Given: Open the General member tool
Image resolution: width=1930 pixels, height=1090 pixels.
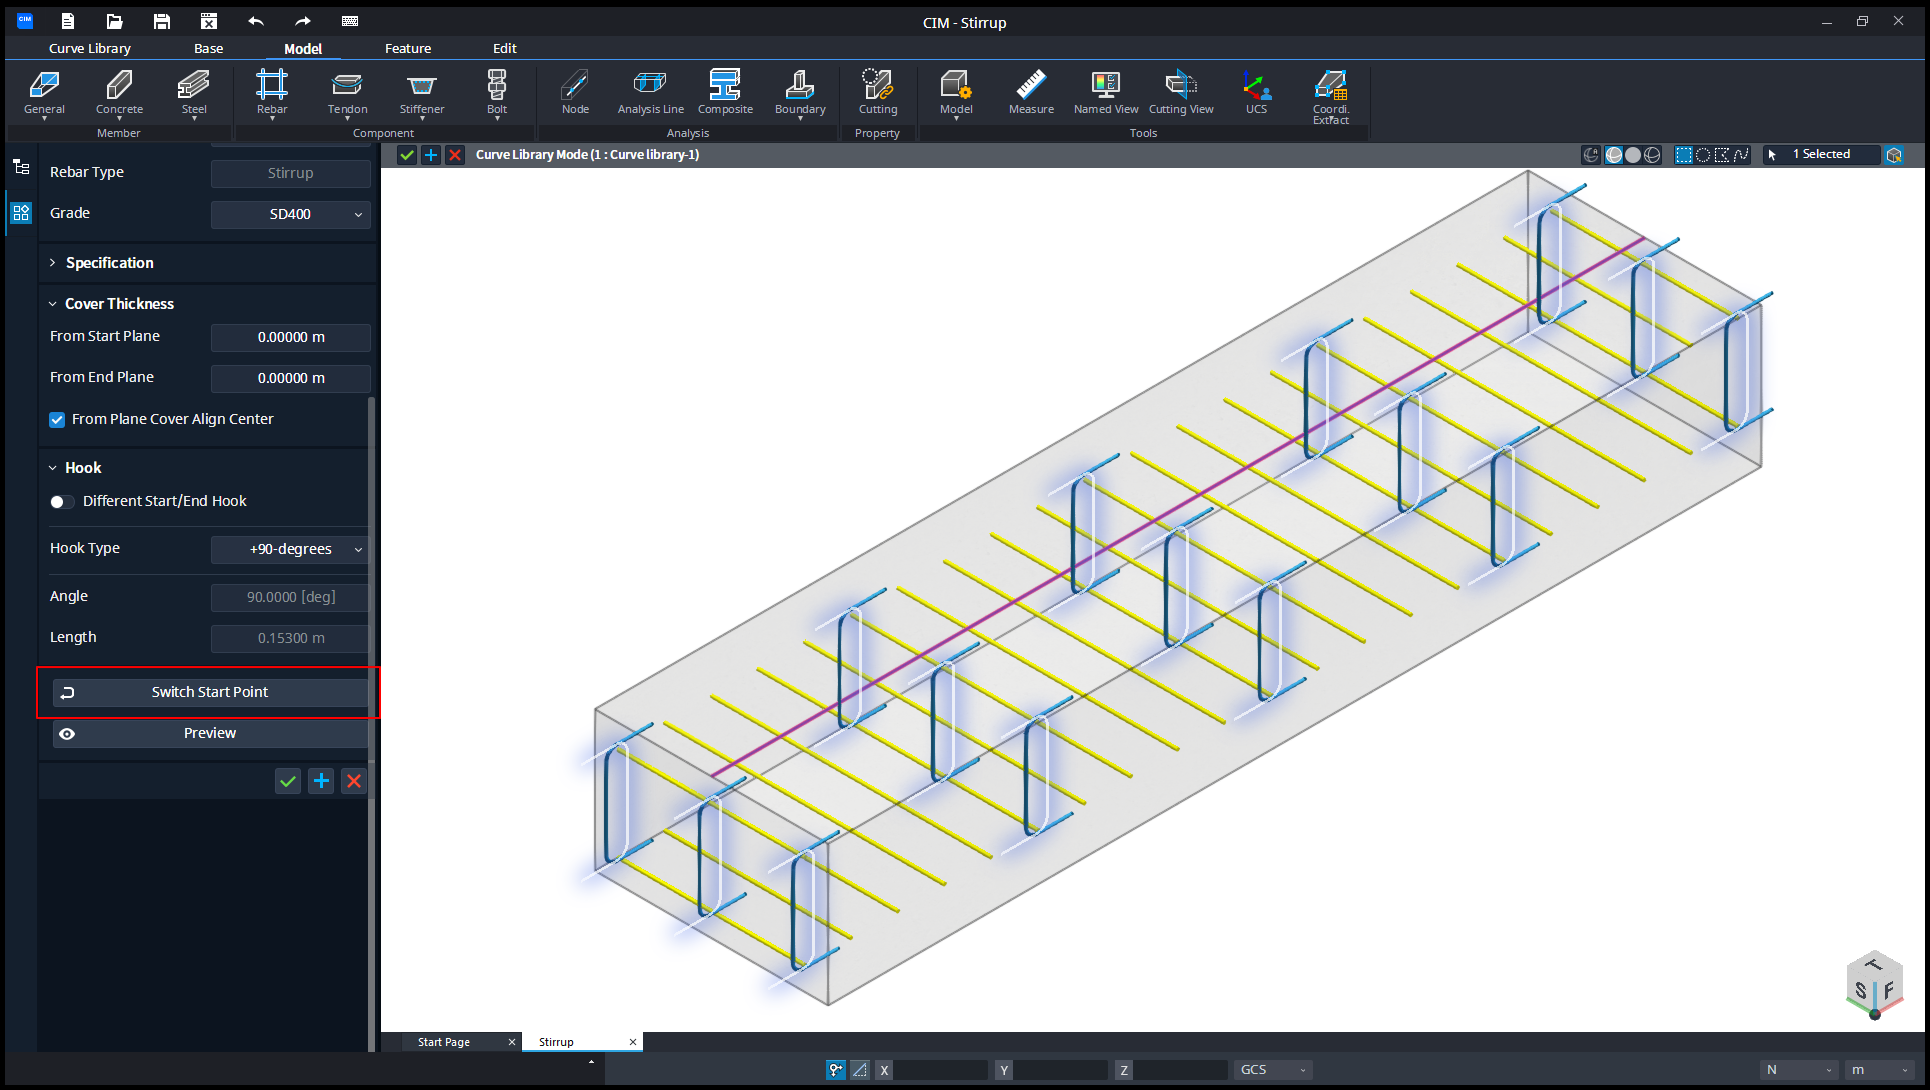Looking at the screenshot, I should (44, 93).
